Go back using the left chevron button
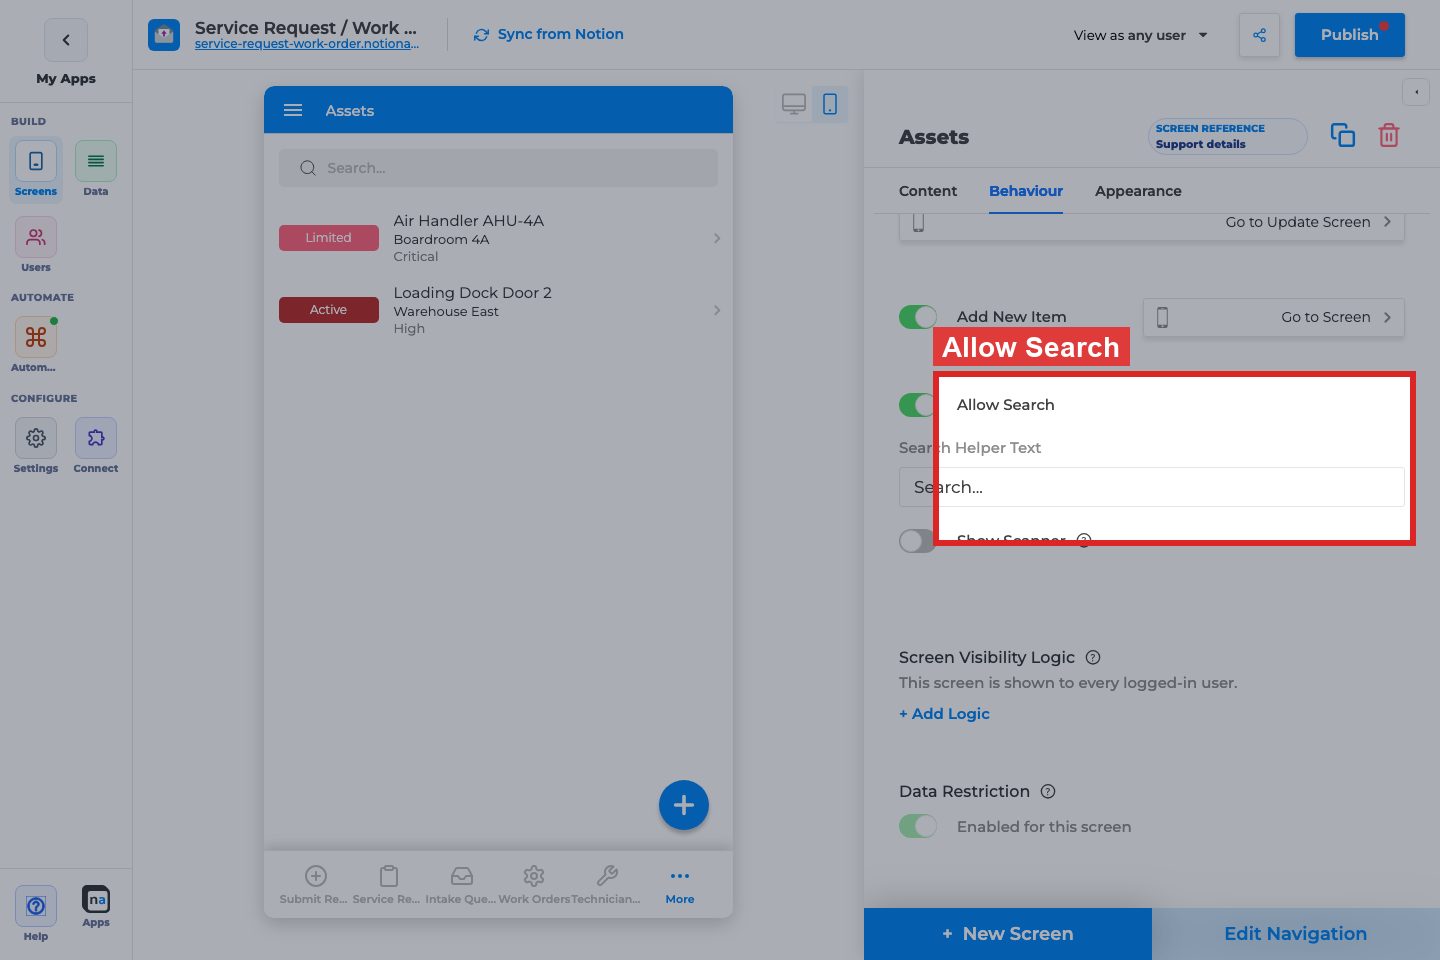This screenshot has height=960, width=1440. [66, 40]
